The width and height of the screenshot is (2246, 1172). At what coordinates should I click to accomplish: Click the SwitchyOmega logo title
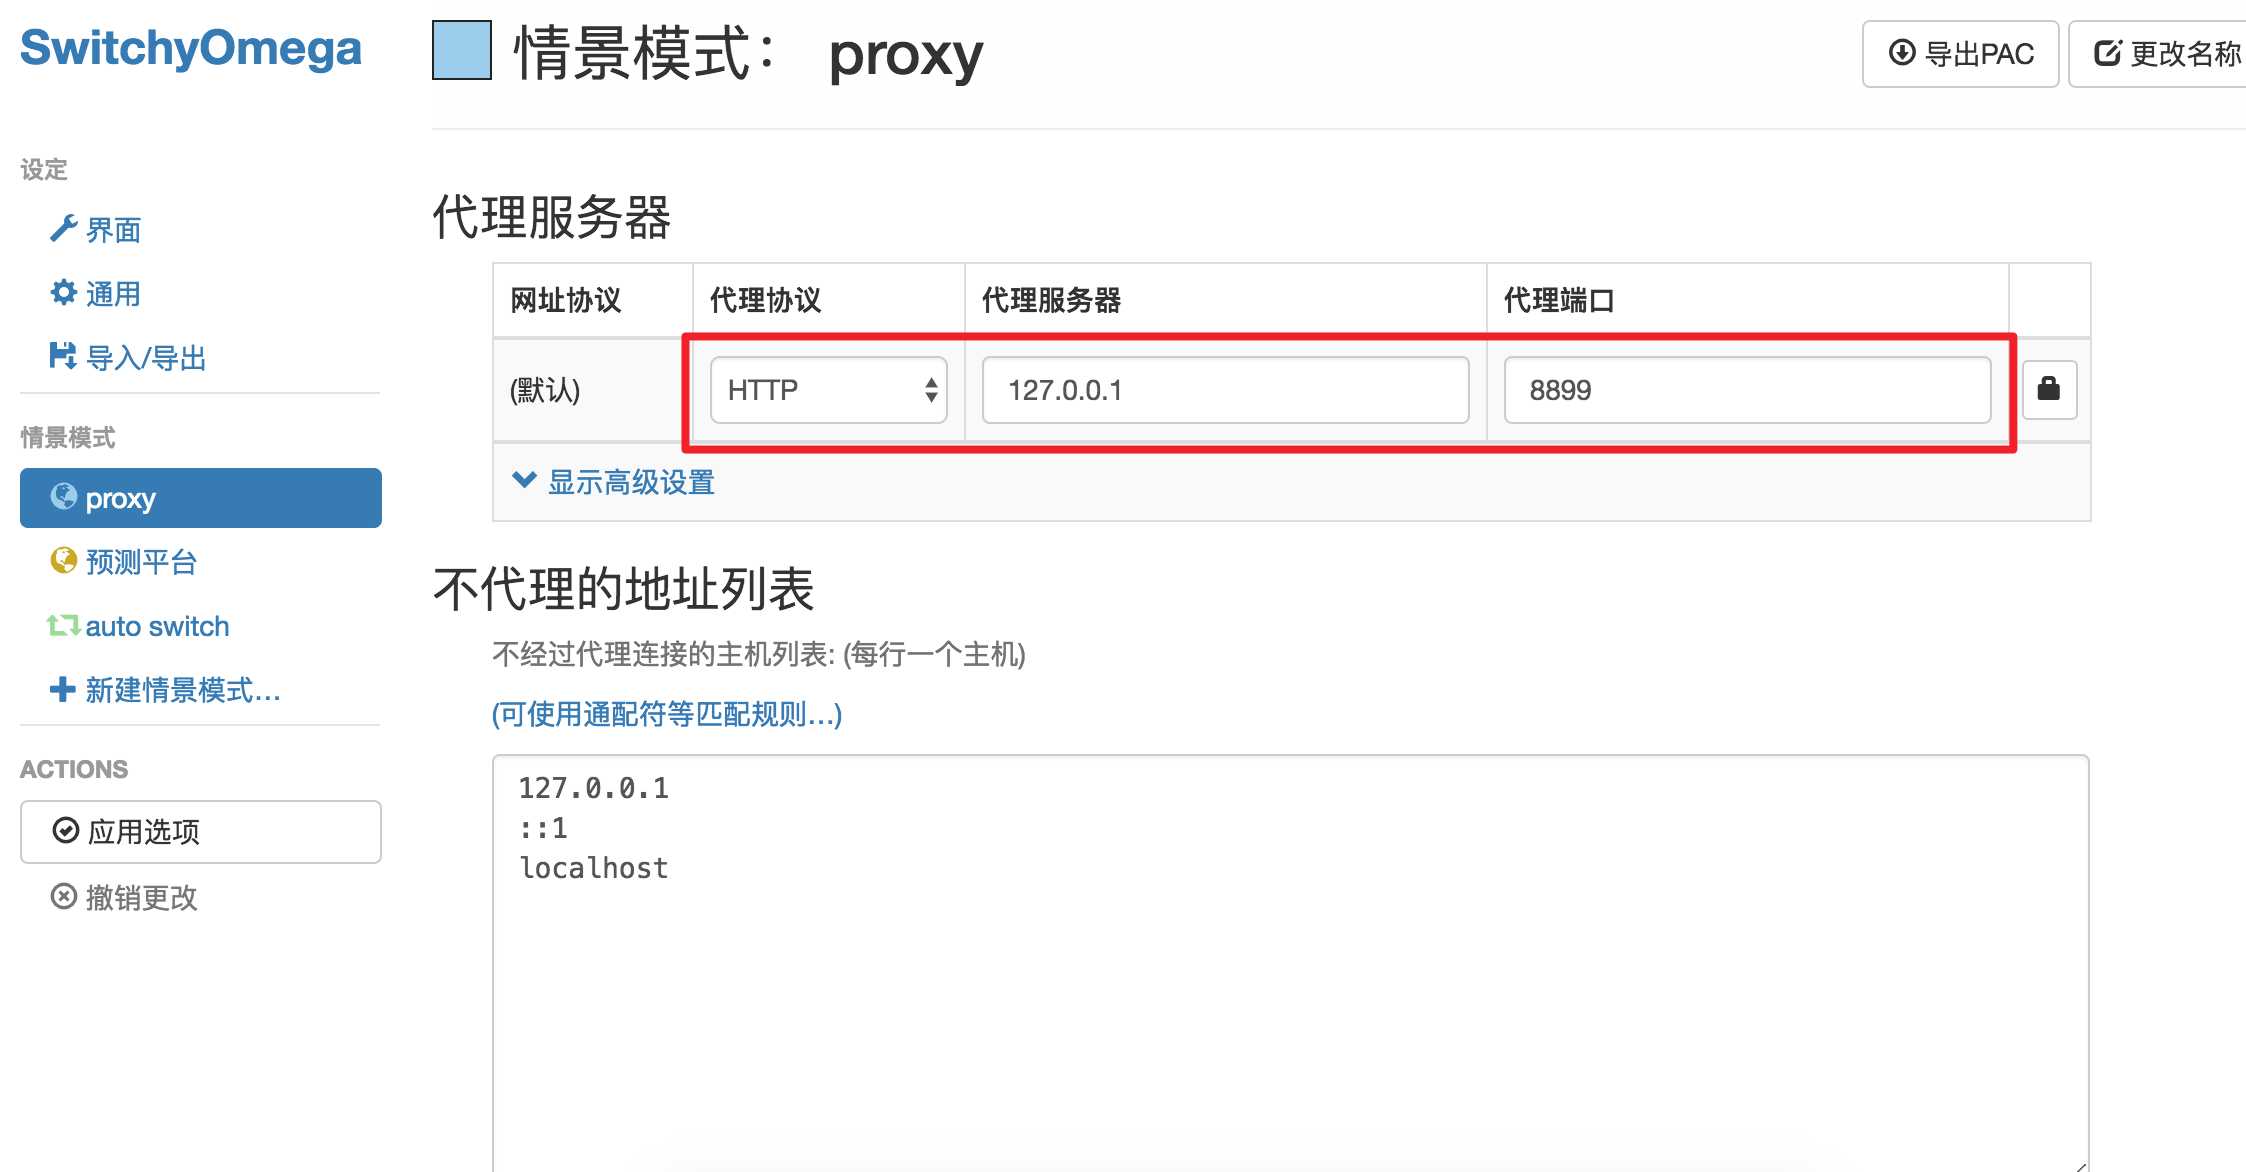[x=190, y=48]
